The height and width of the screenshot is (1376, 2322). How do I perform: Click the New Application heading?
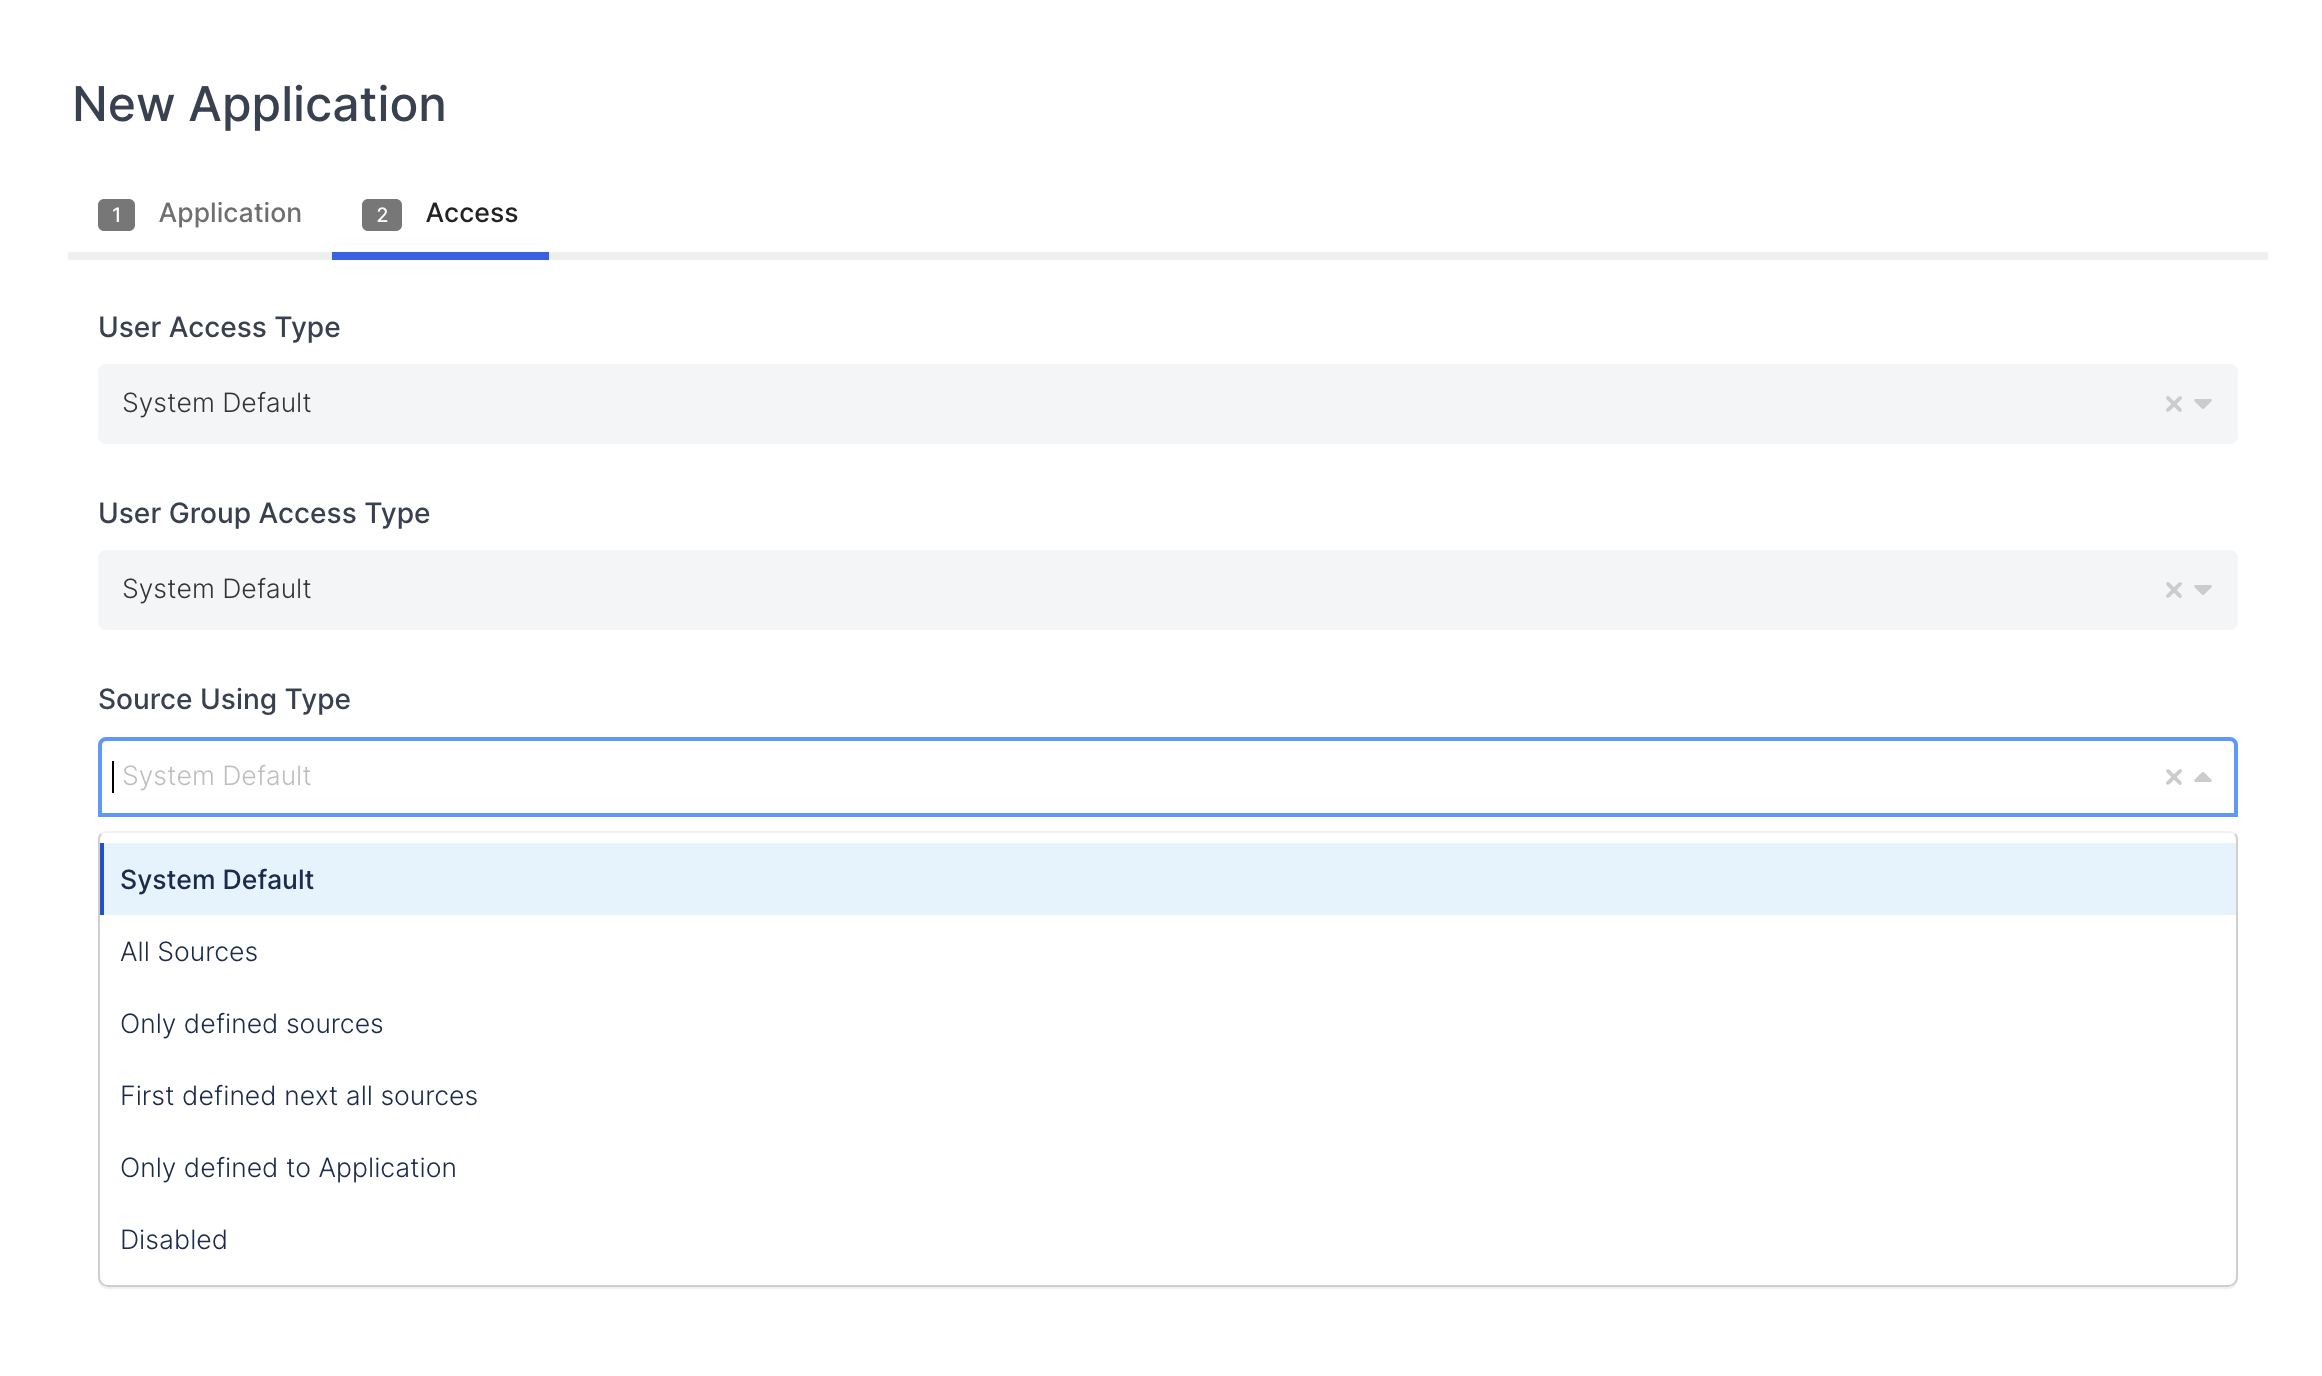coord(259,104)
